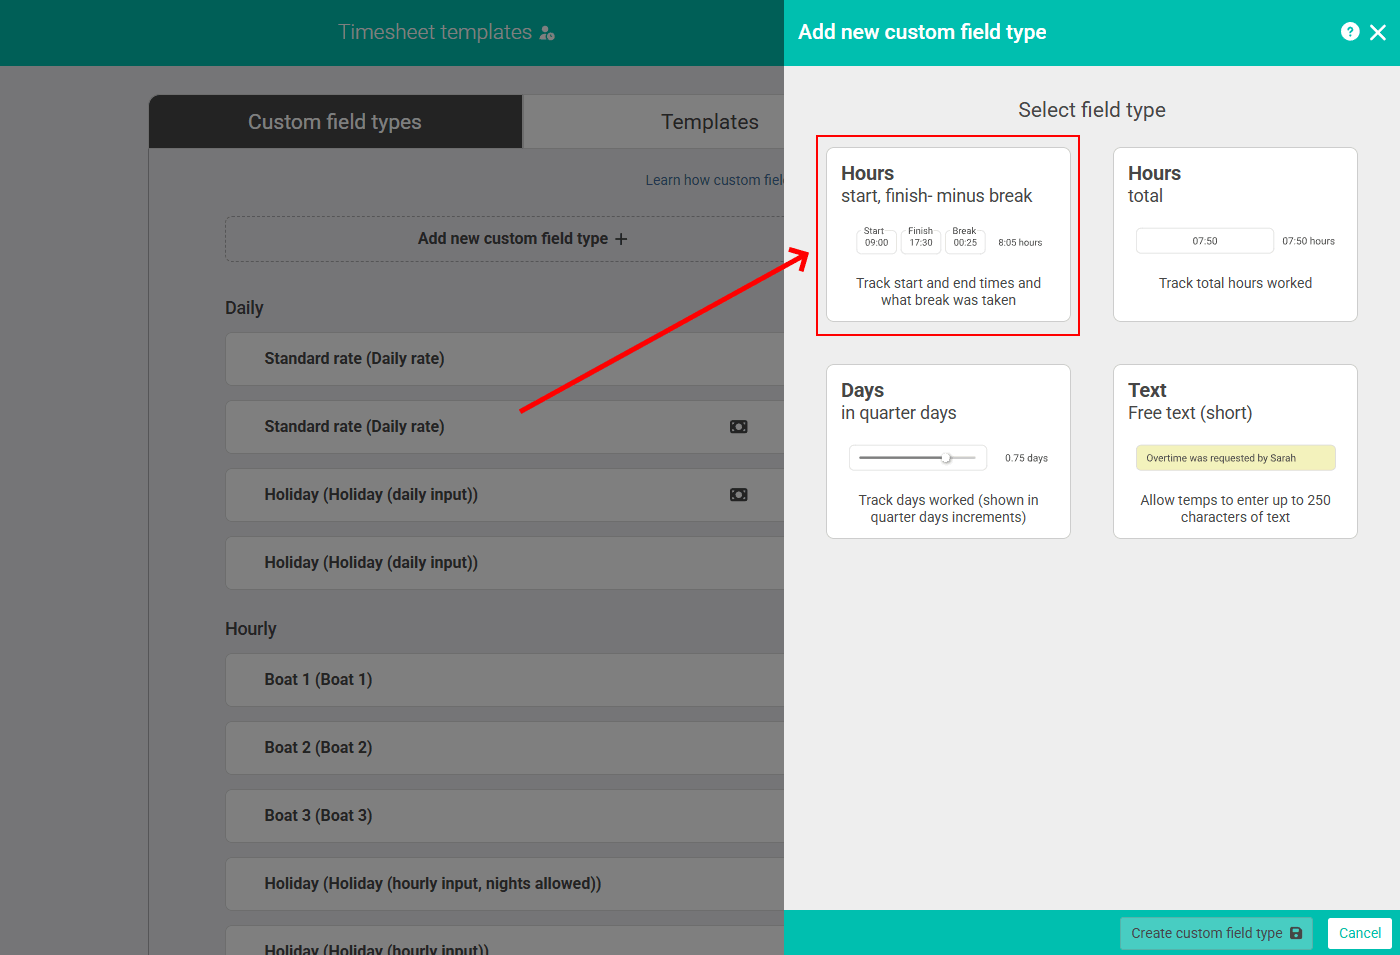Switch to the Templates tab

[709, 121]
